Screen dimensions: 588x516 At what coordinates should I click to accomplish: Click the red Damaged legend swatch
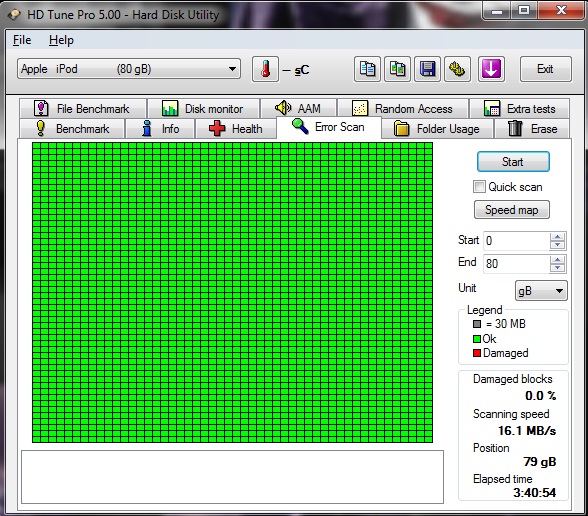(477, 353)
